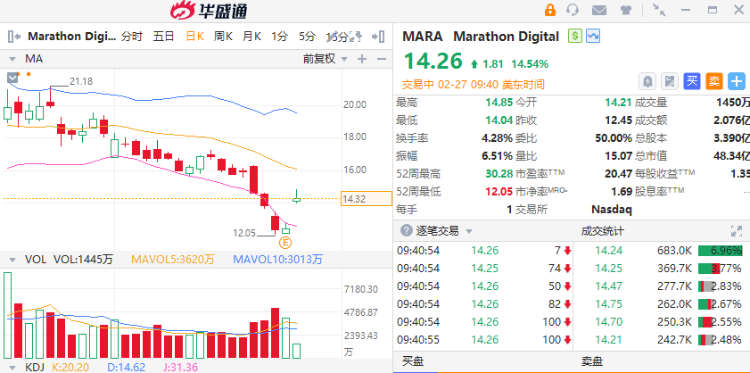750x373 pixels.
Task: Switch to the 分时 intraday tab
Action: [x=132, y=36]
